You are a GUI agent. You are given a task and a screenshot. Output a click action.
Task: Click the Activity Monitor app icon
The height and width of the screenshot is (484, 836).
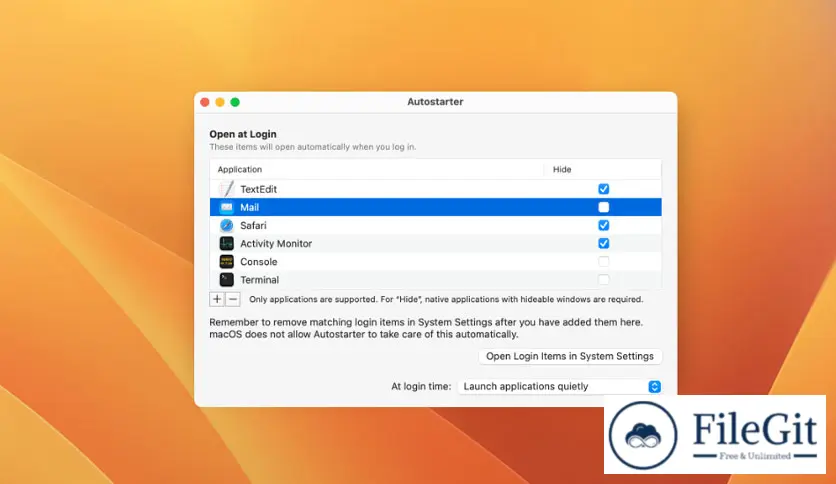coord(227,243)
